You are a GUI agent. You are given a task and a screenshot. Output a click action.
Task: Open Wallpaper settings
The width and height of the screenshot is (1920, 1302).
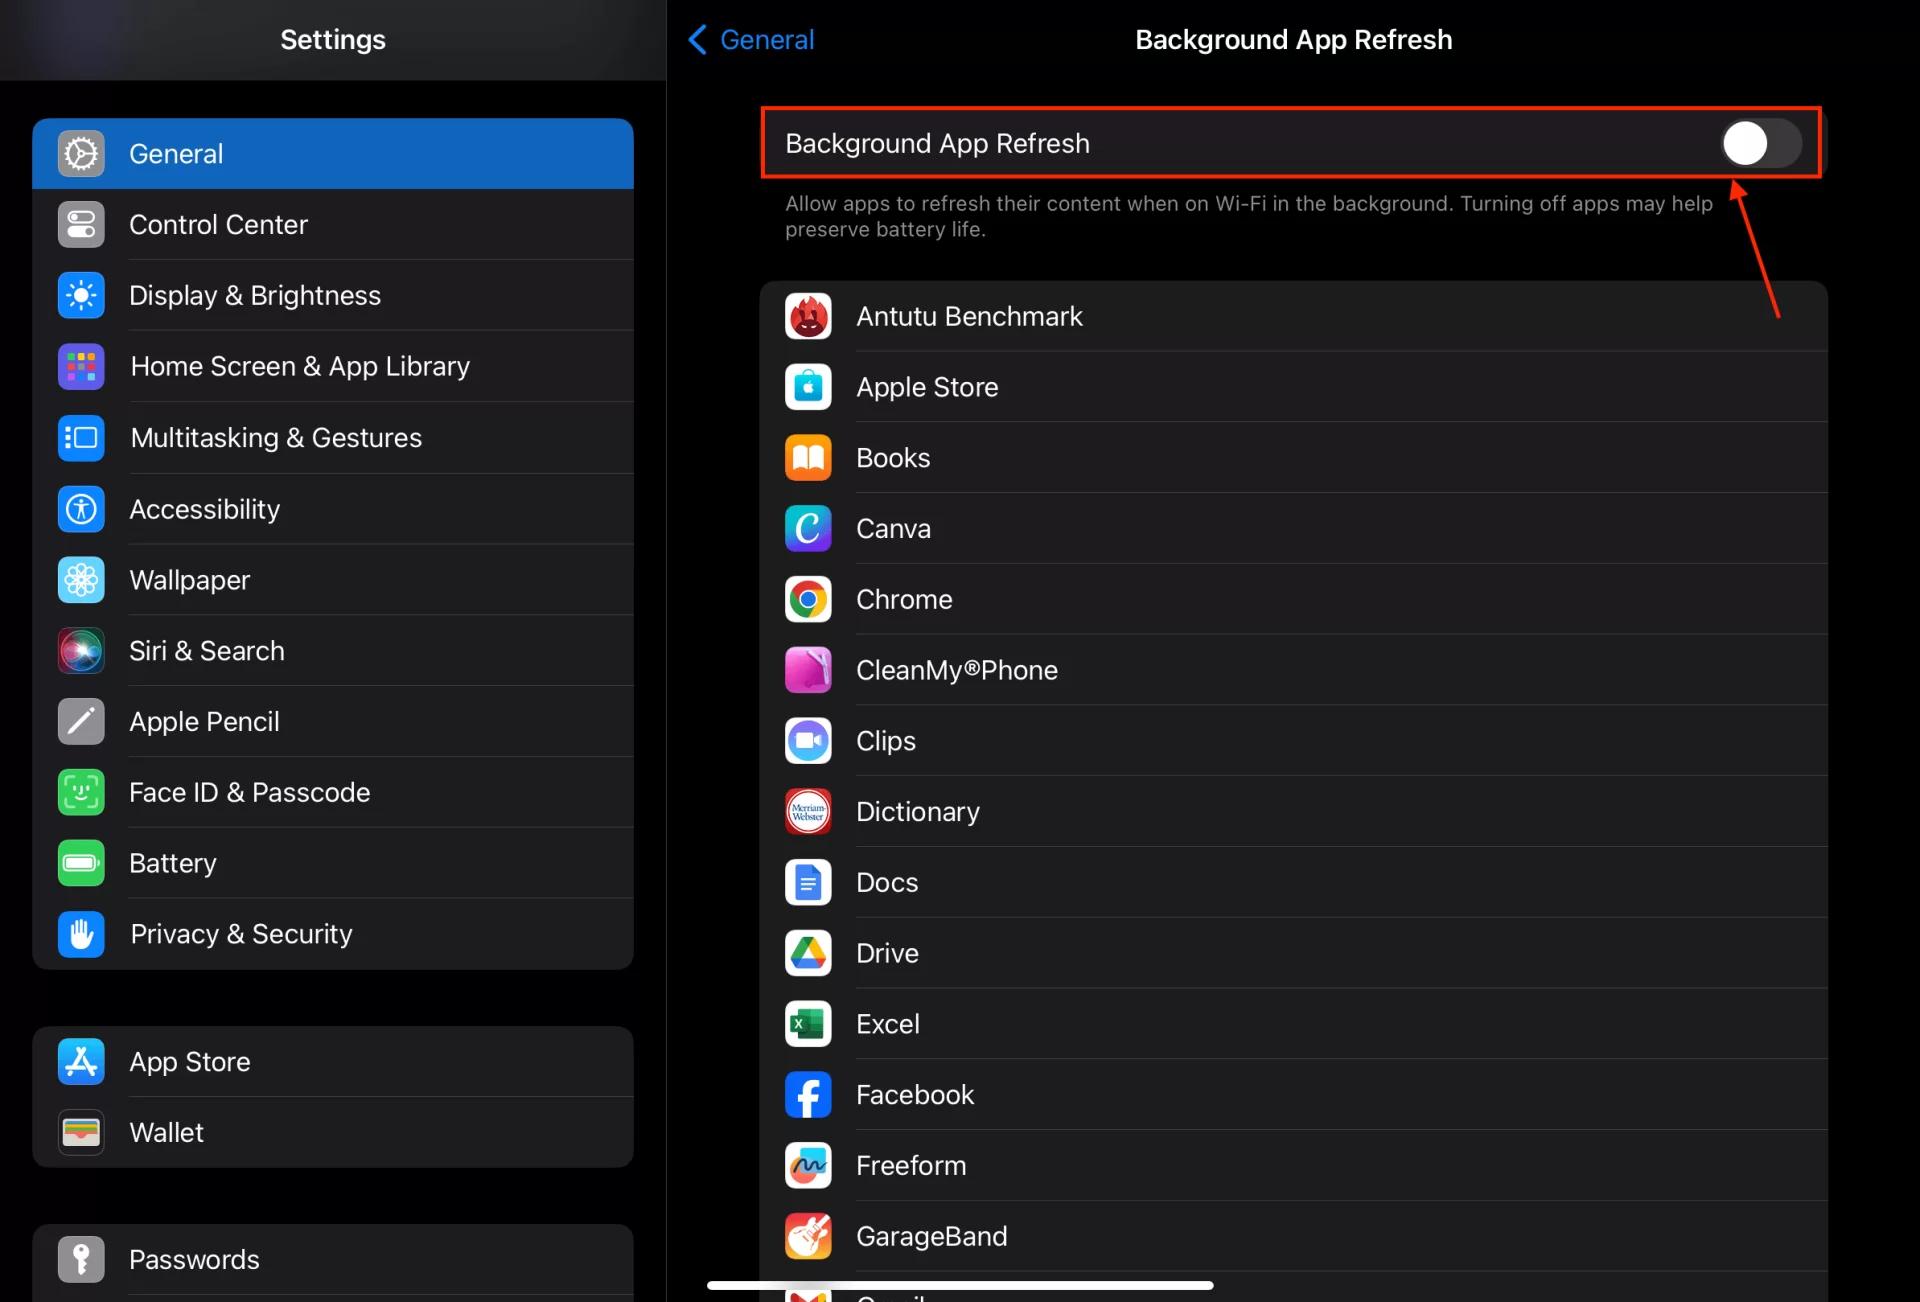click(x=333, y=580)
